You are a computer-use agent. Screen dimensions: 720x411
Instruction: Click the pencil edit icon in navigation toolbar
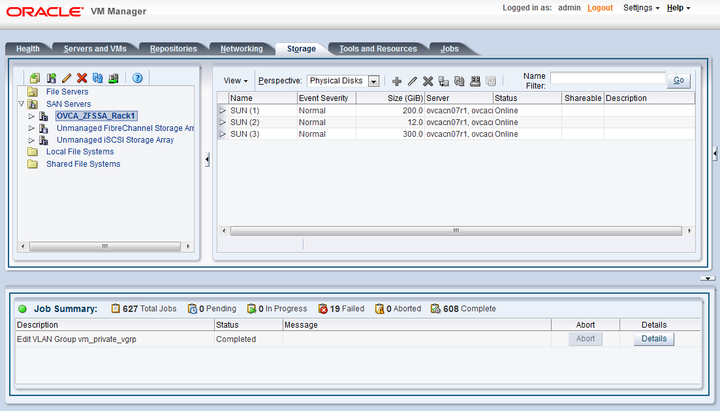coord(67,78)
